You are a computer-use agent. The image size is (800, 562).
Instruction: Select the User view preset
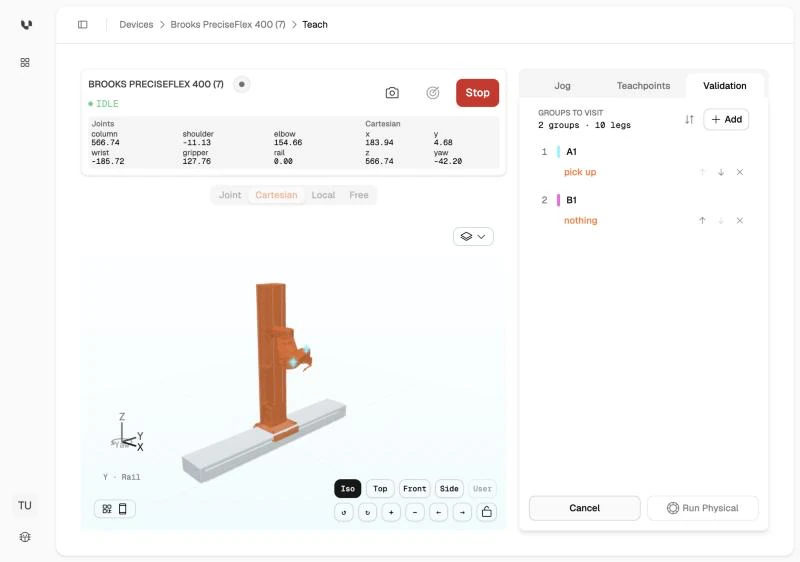pyautogui.click(x=482, y=489)
